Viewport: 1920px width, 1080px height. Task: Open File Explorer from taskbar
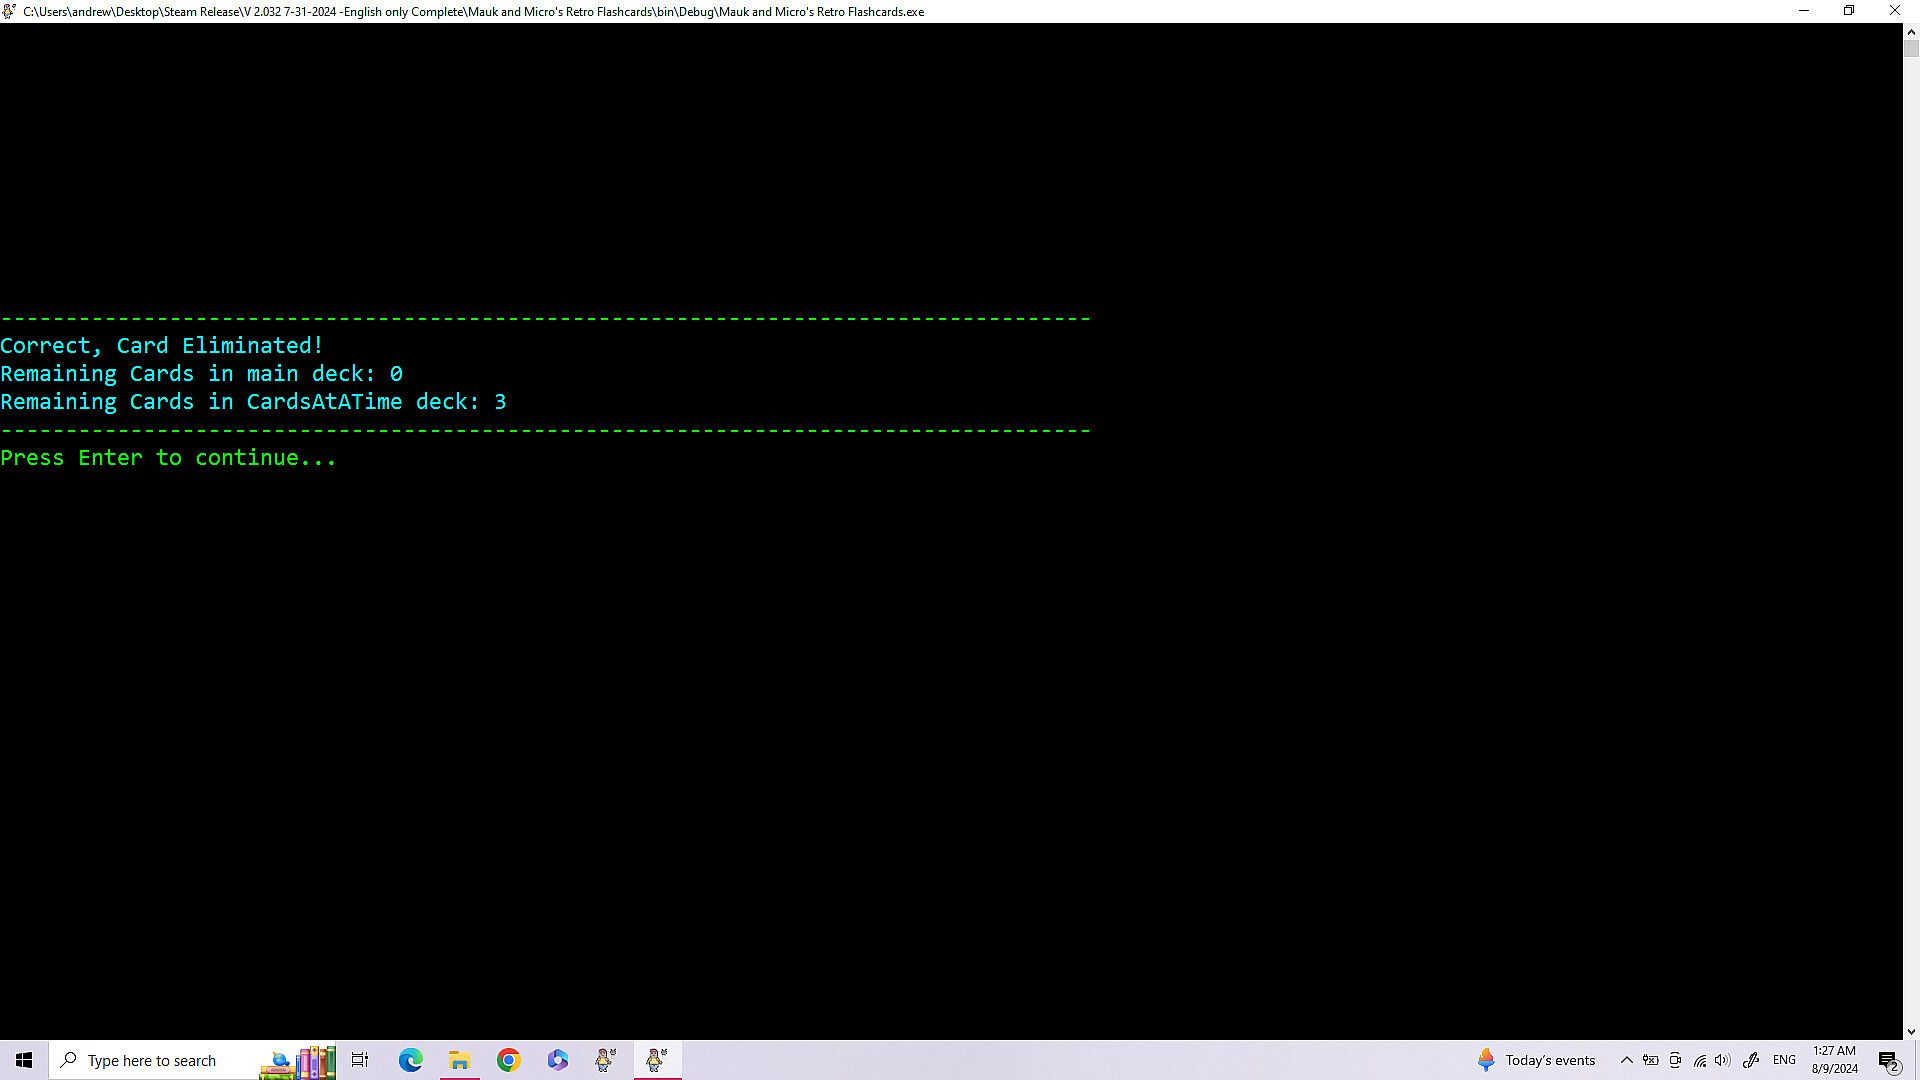coord(459,1060)
